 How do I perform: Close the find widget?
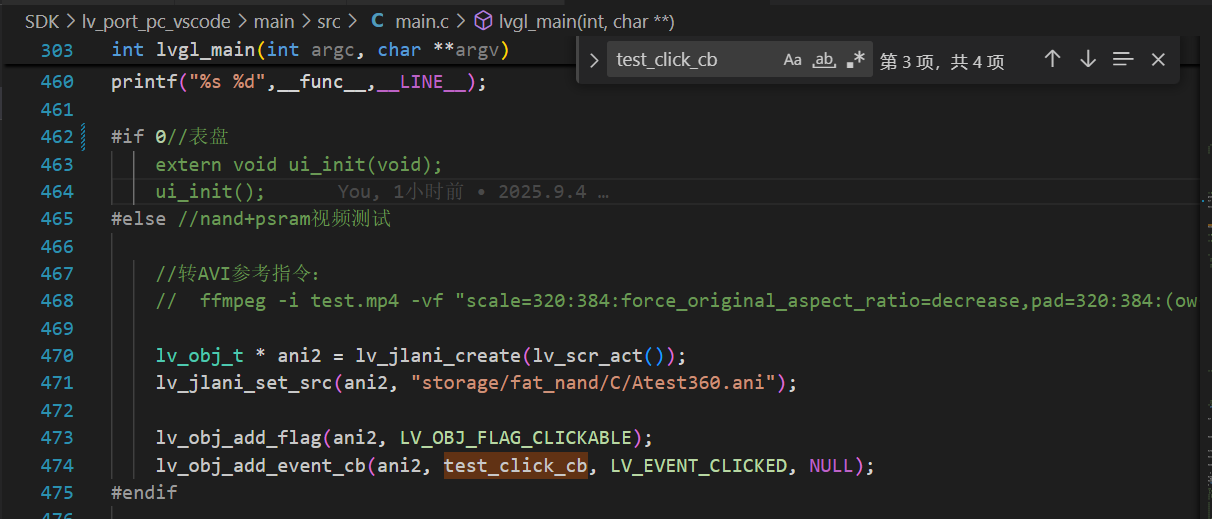point(1158,60)
